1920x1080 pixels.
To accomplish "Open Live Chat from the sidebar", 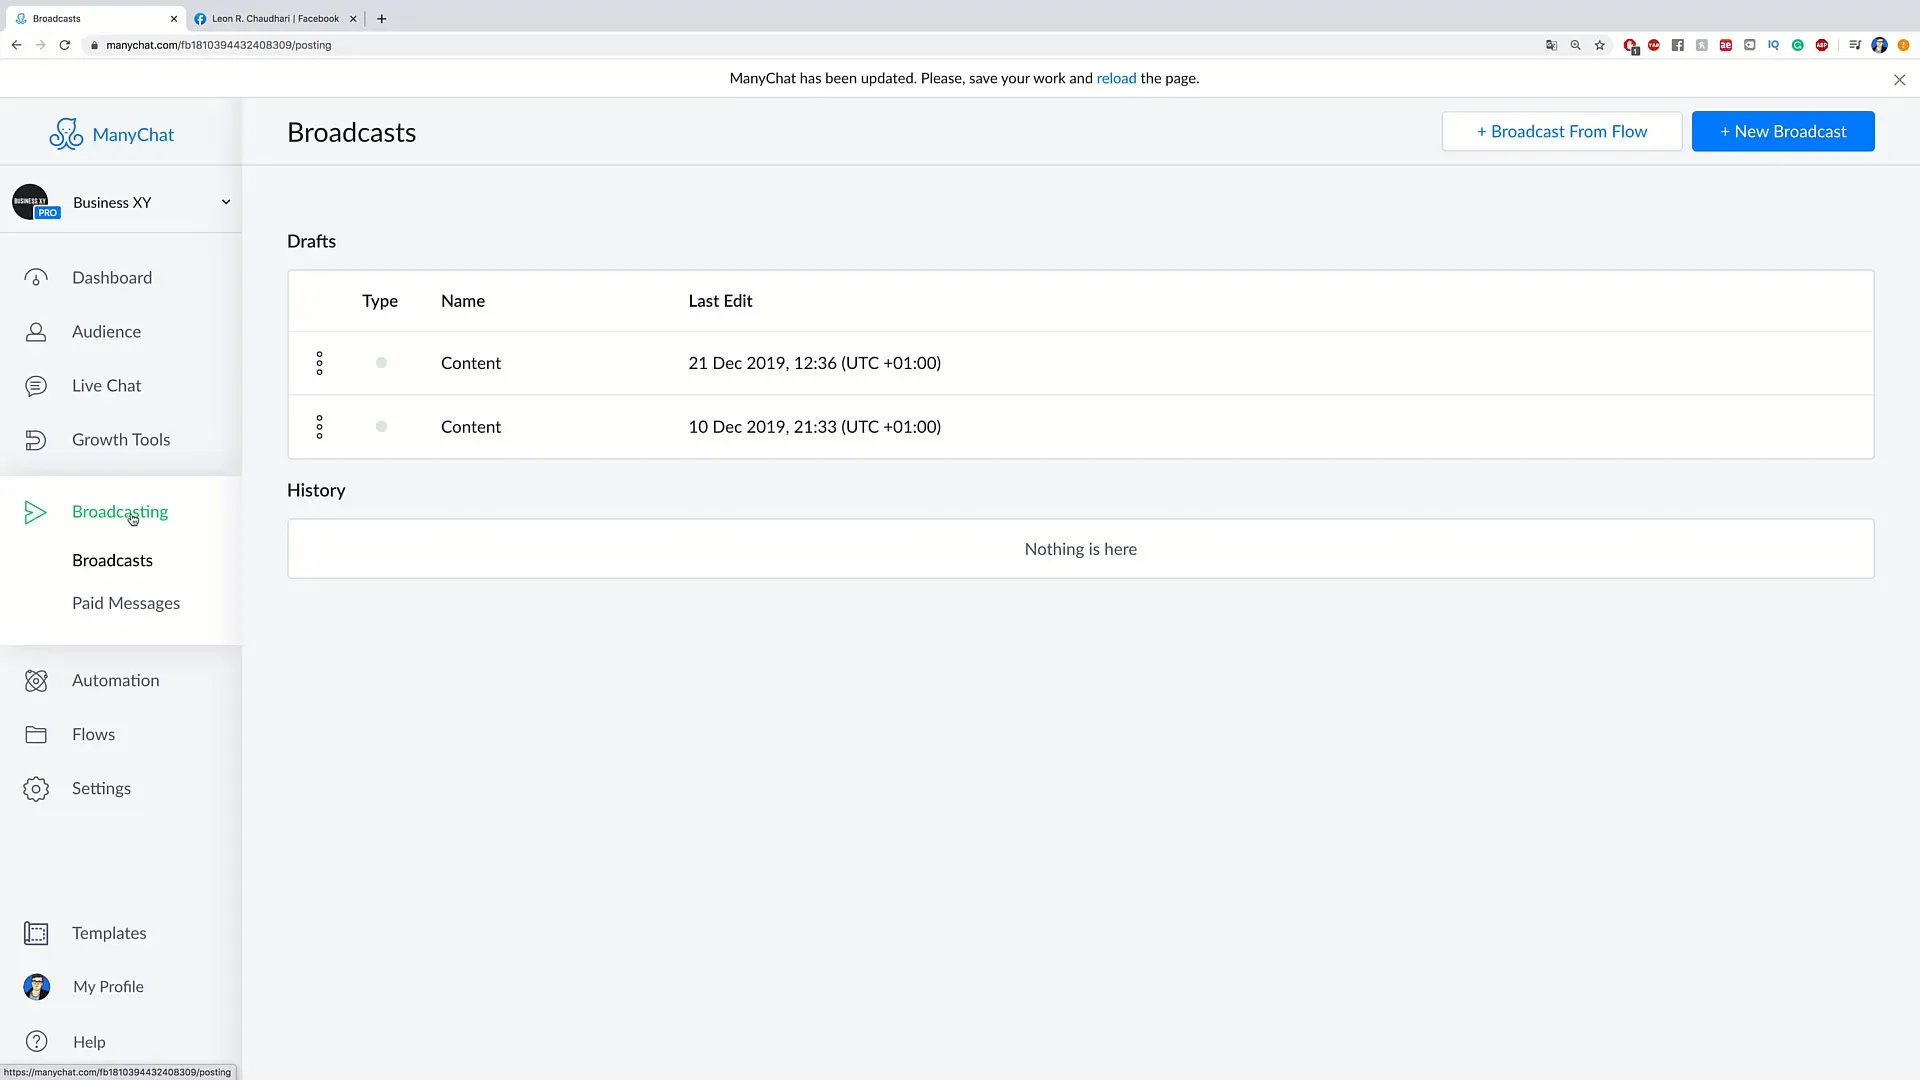I will pos(106,386).
